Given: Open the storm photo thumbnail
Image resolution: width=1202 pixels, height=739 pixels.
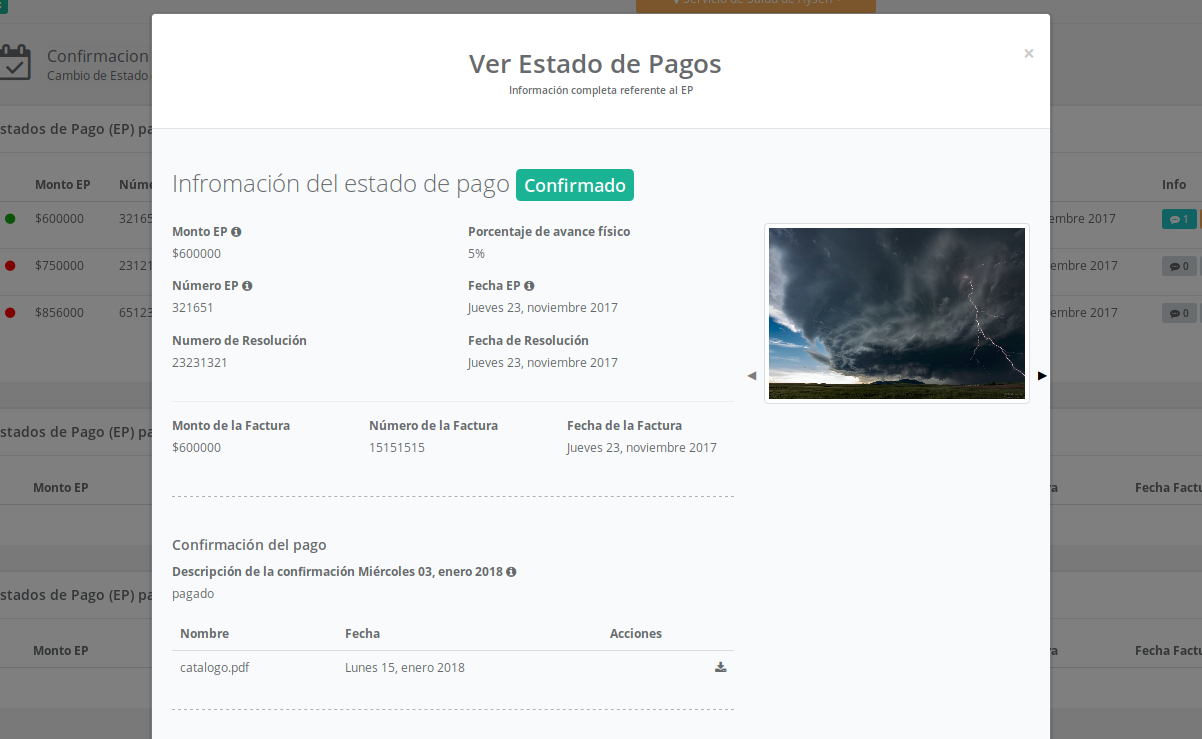Looking at the screenshot, I should [x=896, y=313].
